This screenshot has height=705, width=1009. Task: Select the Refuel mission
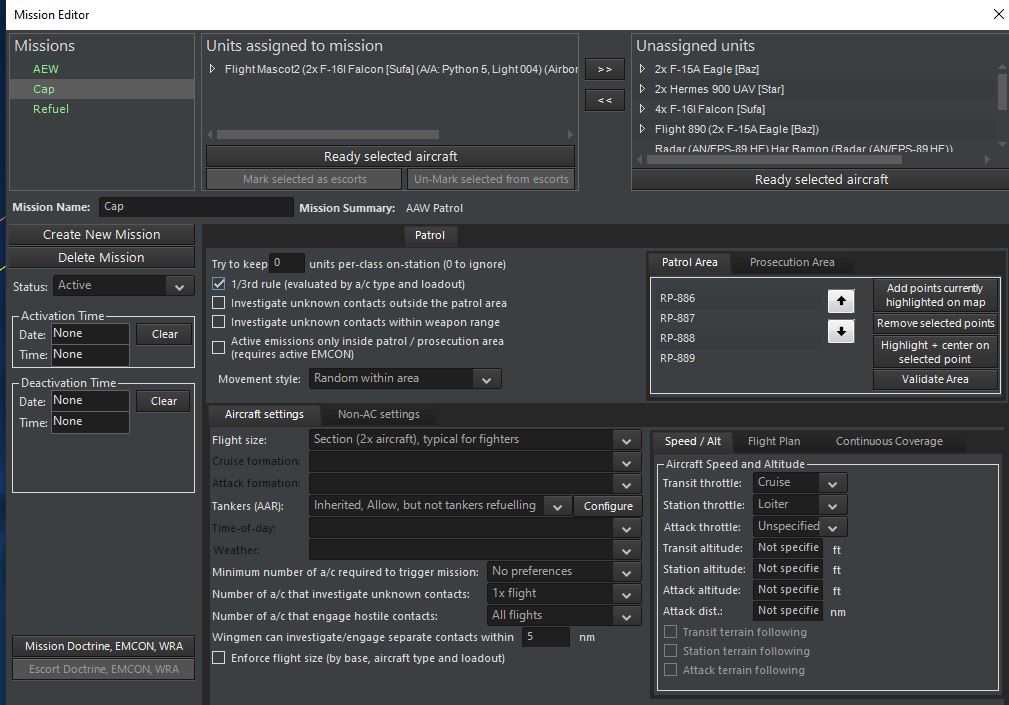pyautogui.click(x=51, y=109)
